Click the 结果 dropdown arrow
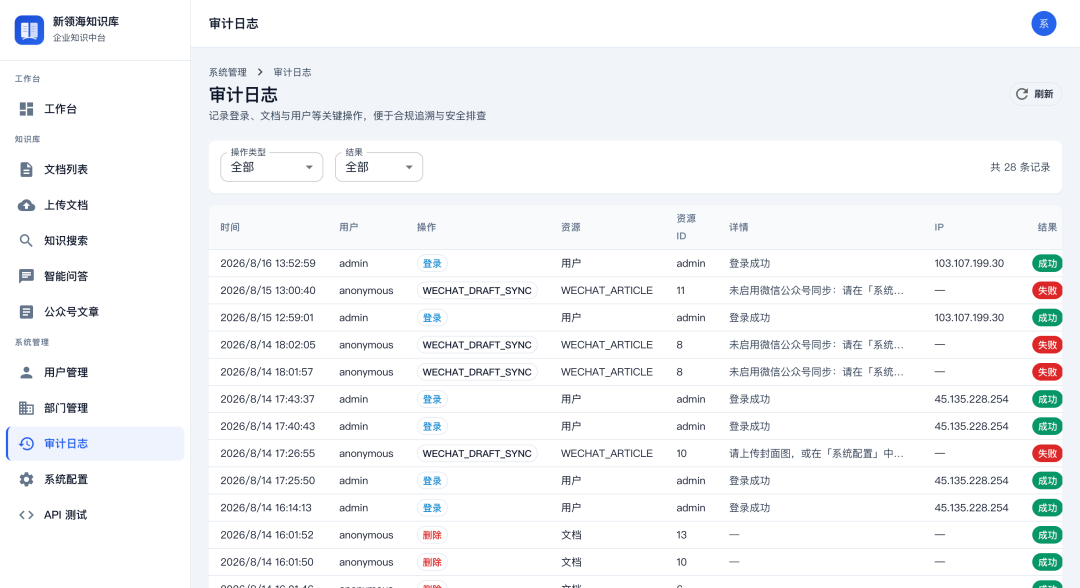 click(x=409, y=167)
